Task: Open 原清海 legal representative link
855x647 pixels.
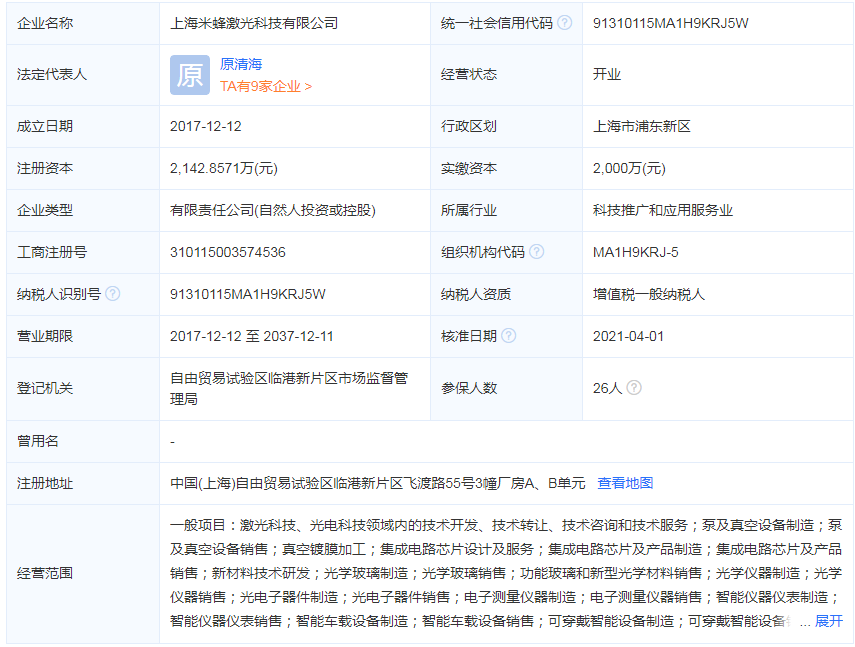Action: [x=241, y=64]
